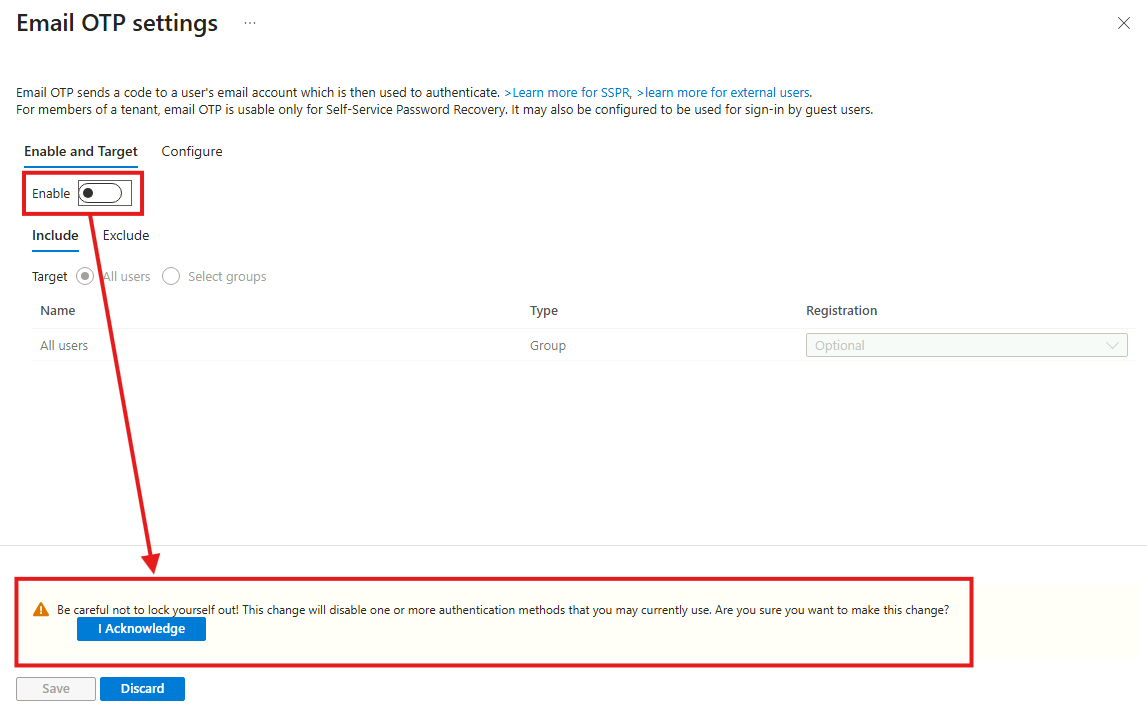Switch to the Include tab
The height and width of the screenshot is (719, 1147).
point(55,236)
